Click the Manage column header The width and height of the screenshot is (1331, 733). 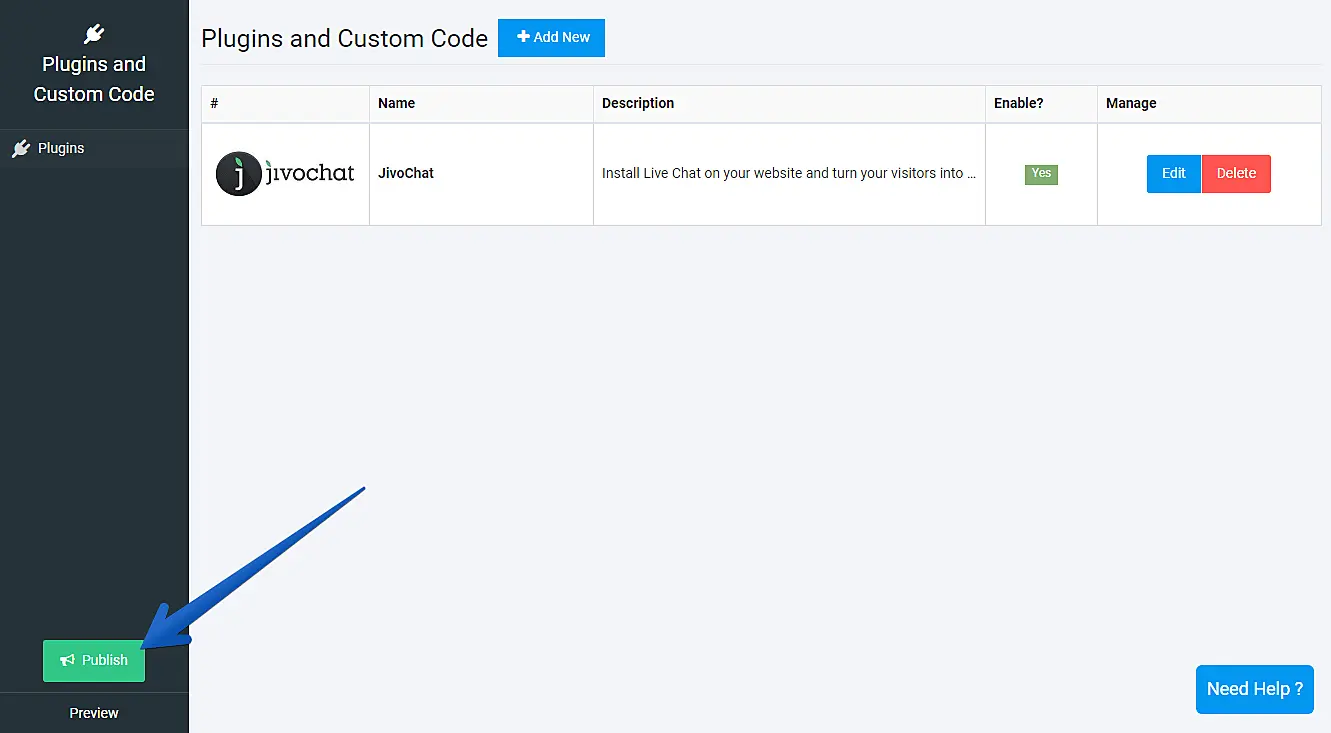coord(1131,103)
